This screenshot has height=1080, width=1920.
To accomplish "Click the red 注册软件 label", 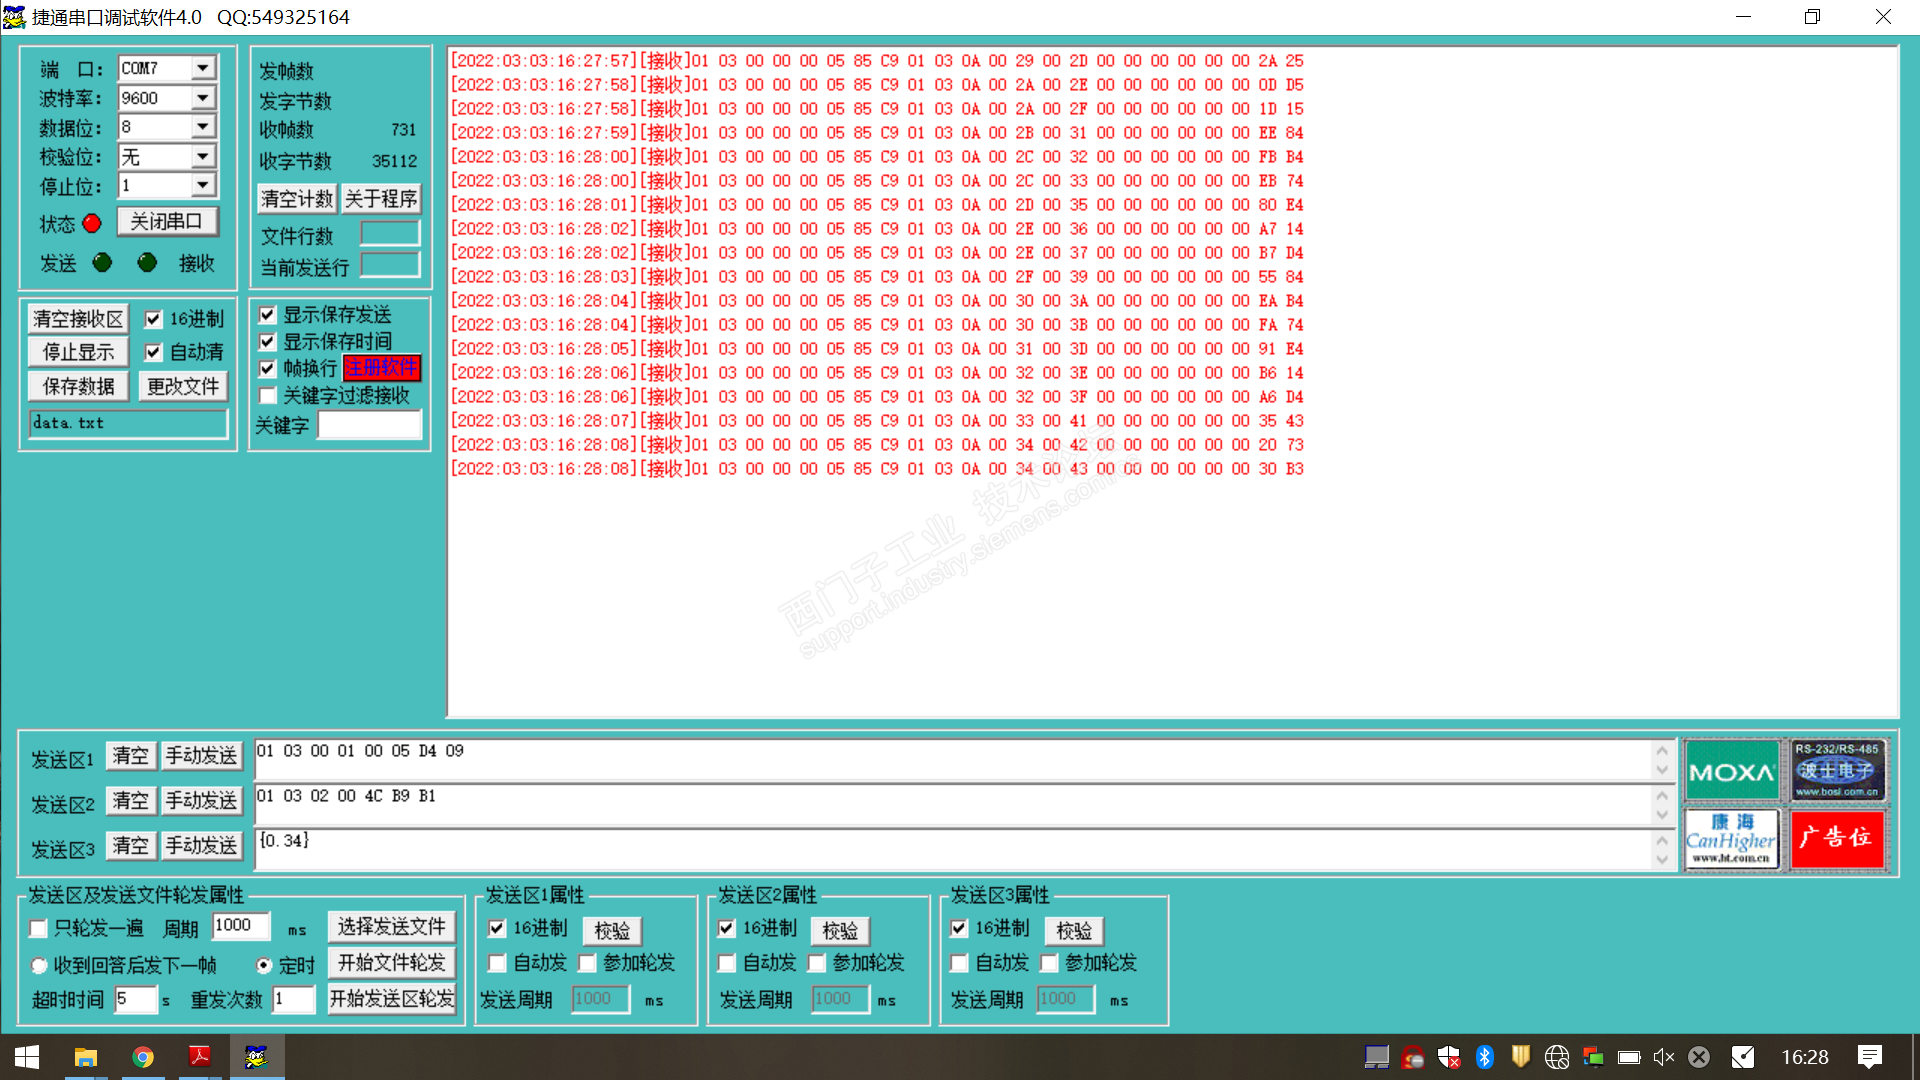I will click(382, 368).
